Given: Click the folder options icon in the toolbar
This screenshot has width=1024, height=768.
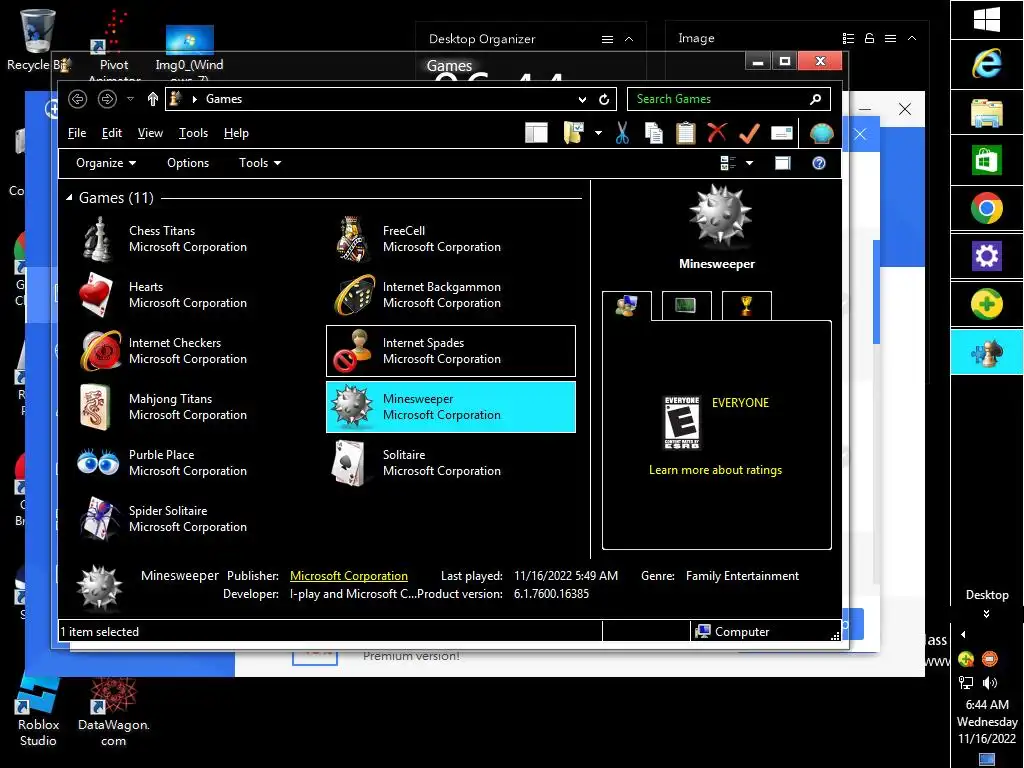Looking at the screenshot, I should [573, 133].
